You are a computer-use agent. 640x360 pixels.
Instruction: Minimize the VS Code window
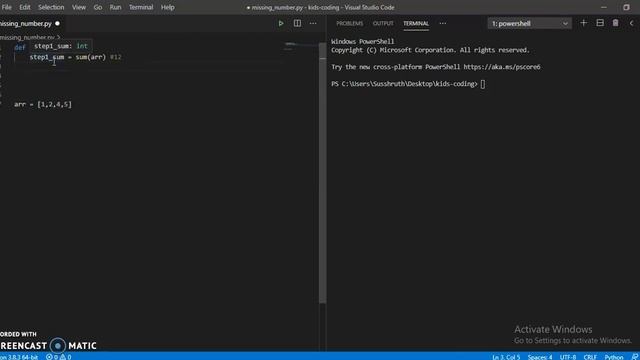(x=604, y=7)
